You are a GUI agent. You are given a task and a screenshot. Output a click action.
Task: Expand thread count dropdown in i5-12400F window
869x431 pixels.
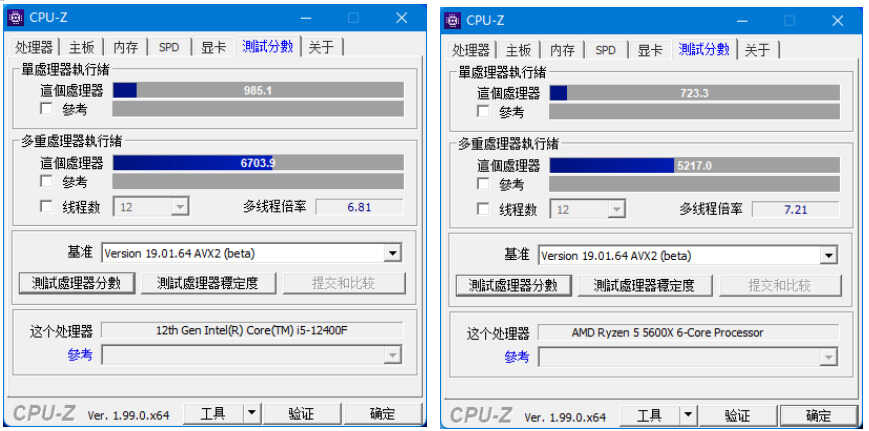click(180, 208)
